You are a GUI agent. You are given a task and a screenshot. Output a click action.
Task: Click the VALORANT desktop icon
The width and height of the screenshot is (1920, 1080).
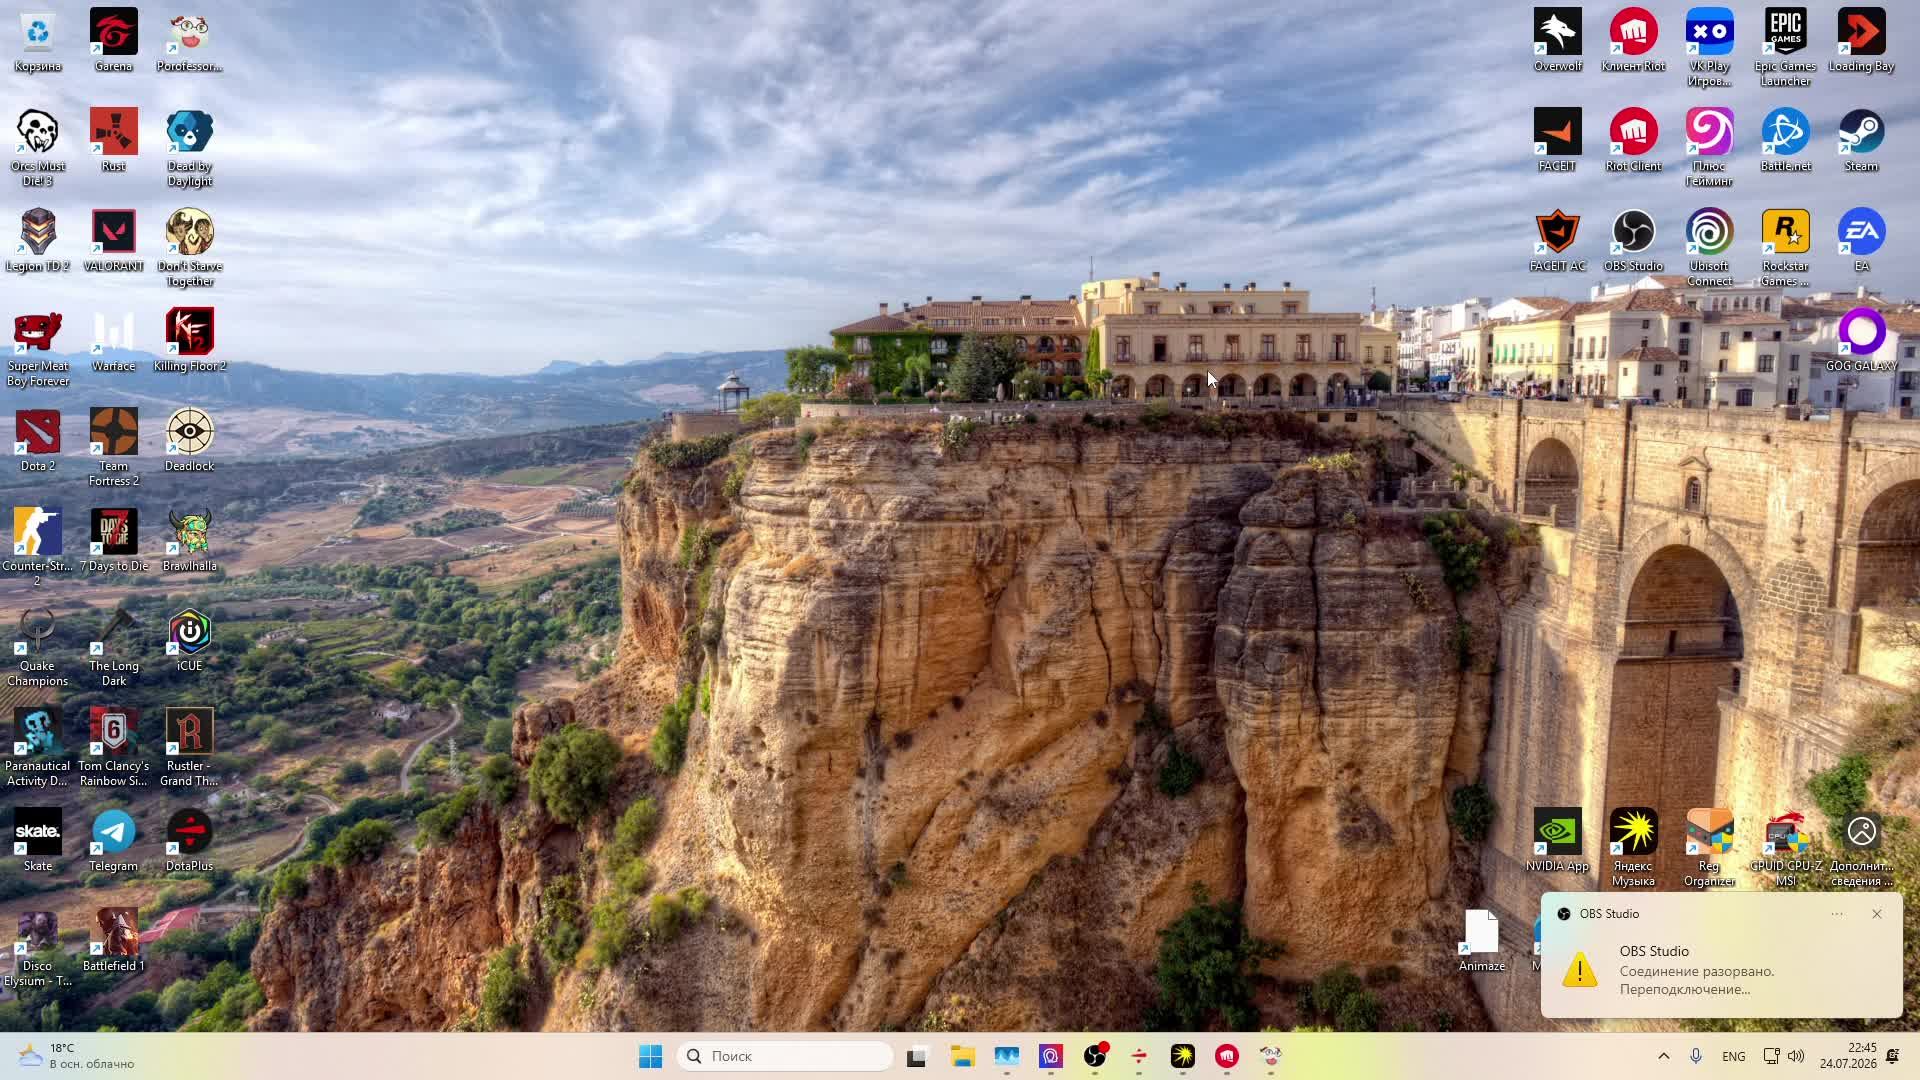pyautogui.click(x=113, y=241)
